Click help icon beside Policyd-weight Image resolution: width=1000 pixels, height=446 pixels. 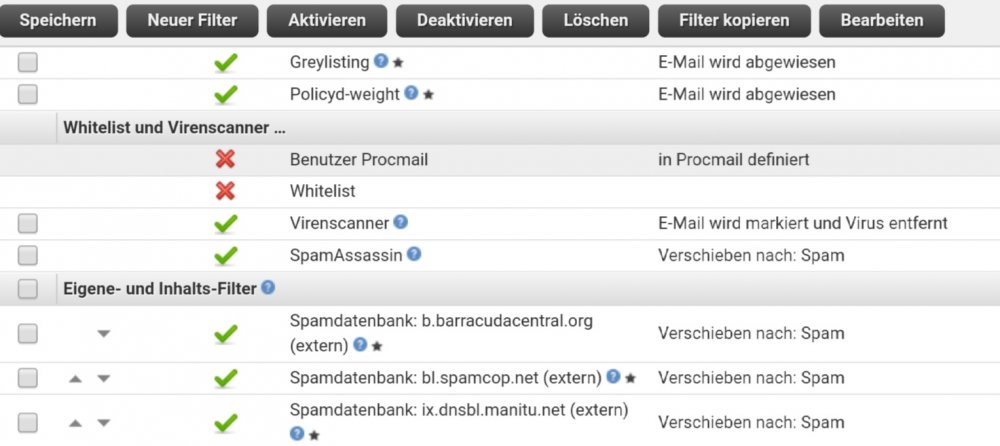pyautogui.click(x=411, y=93)
